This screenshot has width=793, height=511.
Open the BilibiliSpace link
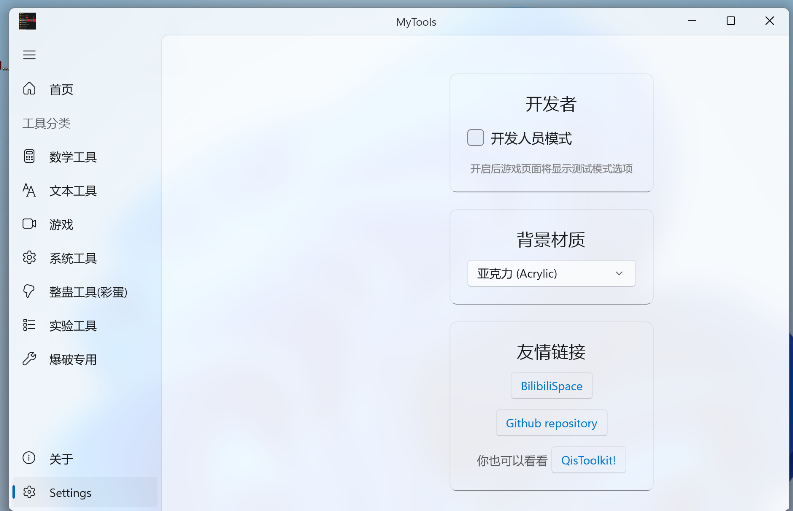pyautogui.click(x=552, y=386)
